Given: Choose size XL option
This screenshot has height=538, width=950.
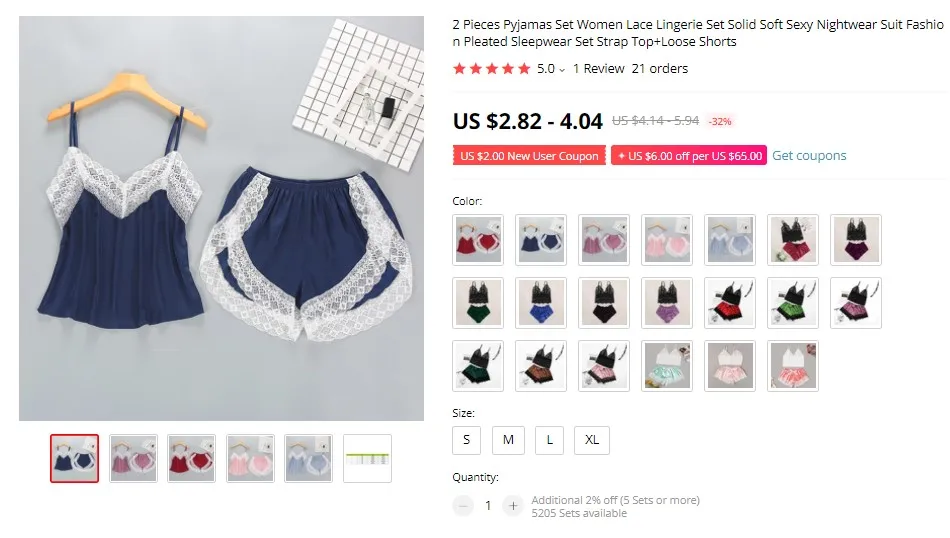Looking at the screenshot, I should pyautogui.click(x=592, y=440).
